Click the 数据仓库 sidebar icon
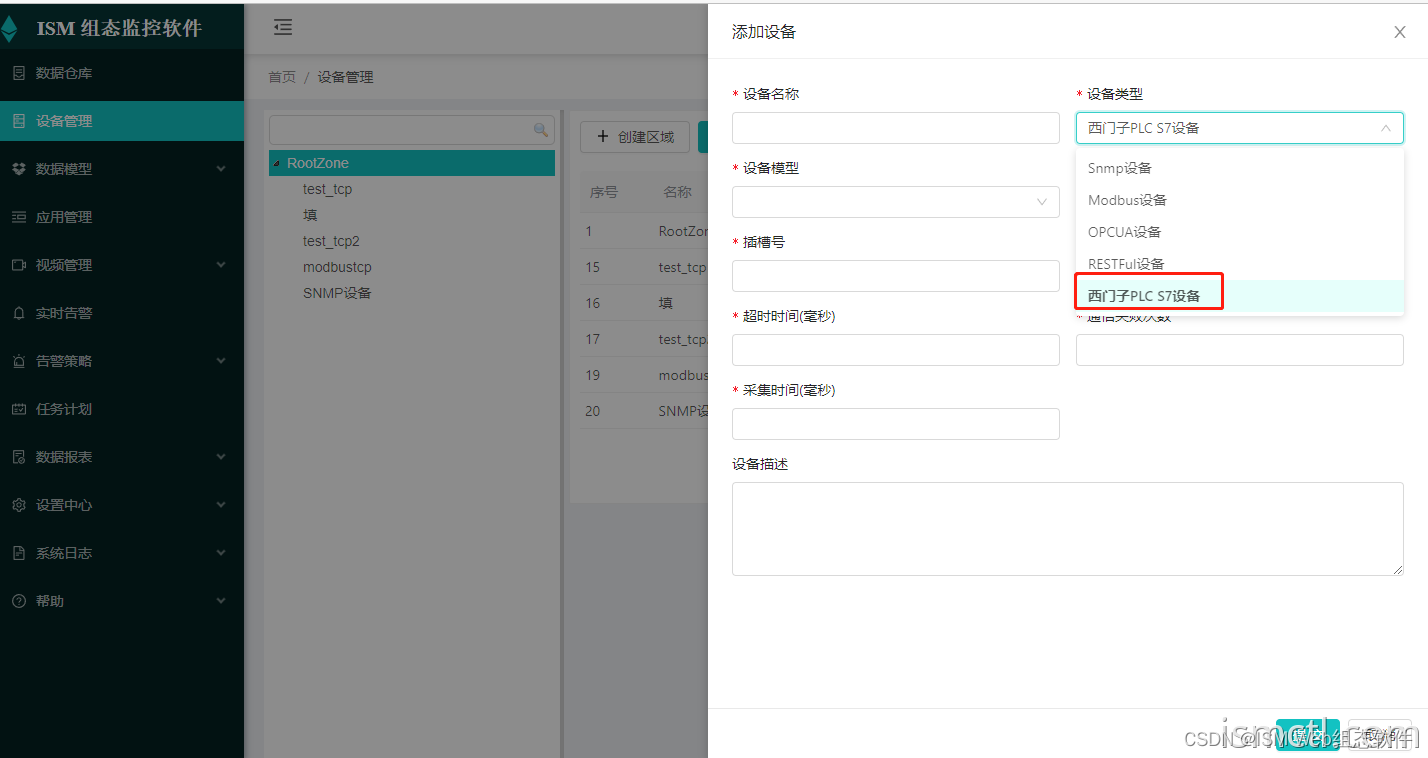 click(x=18, y=73)
